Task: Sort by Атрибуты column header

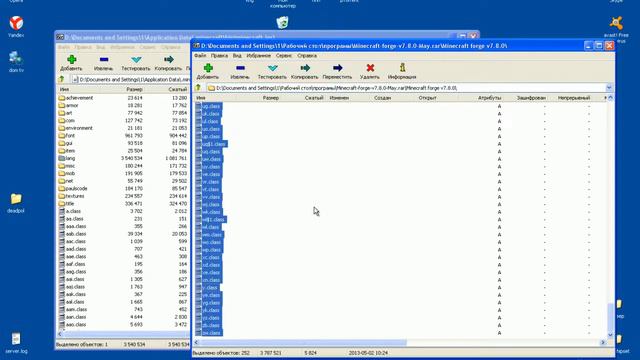Action: (489, 98)
